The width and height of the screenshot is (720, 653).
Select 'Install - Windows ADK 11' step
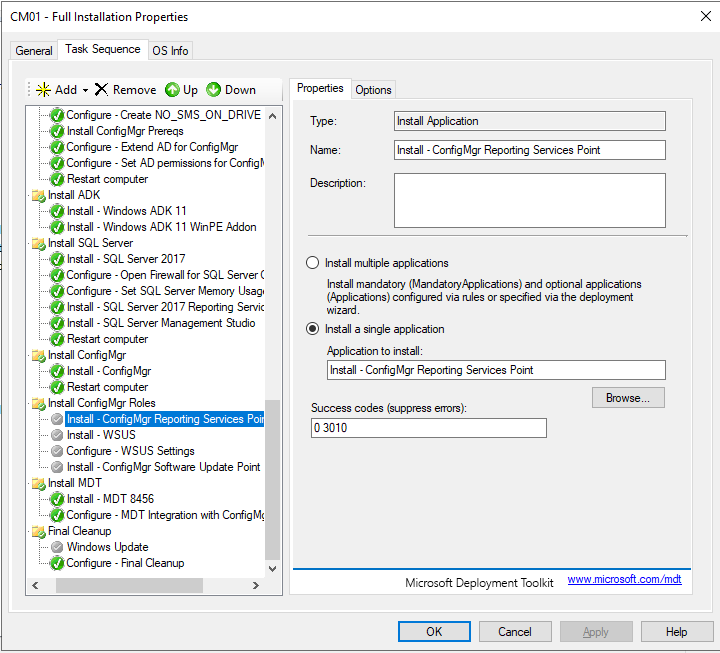[126, 211]
